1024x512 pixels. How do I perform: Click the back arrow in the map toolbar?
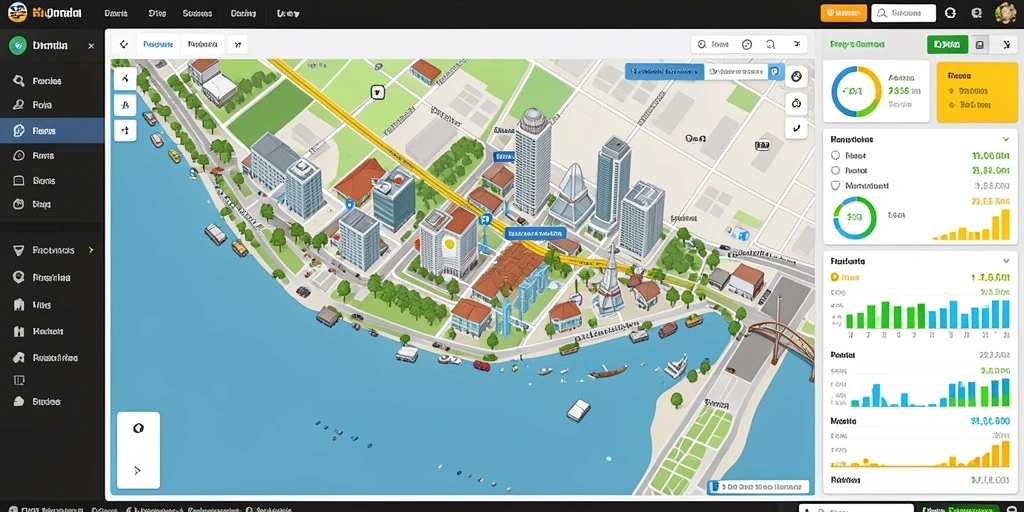124,44
